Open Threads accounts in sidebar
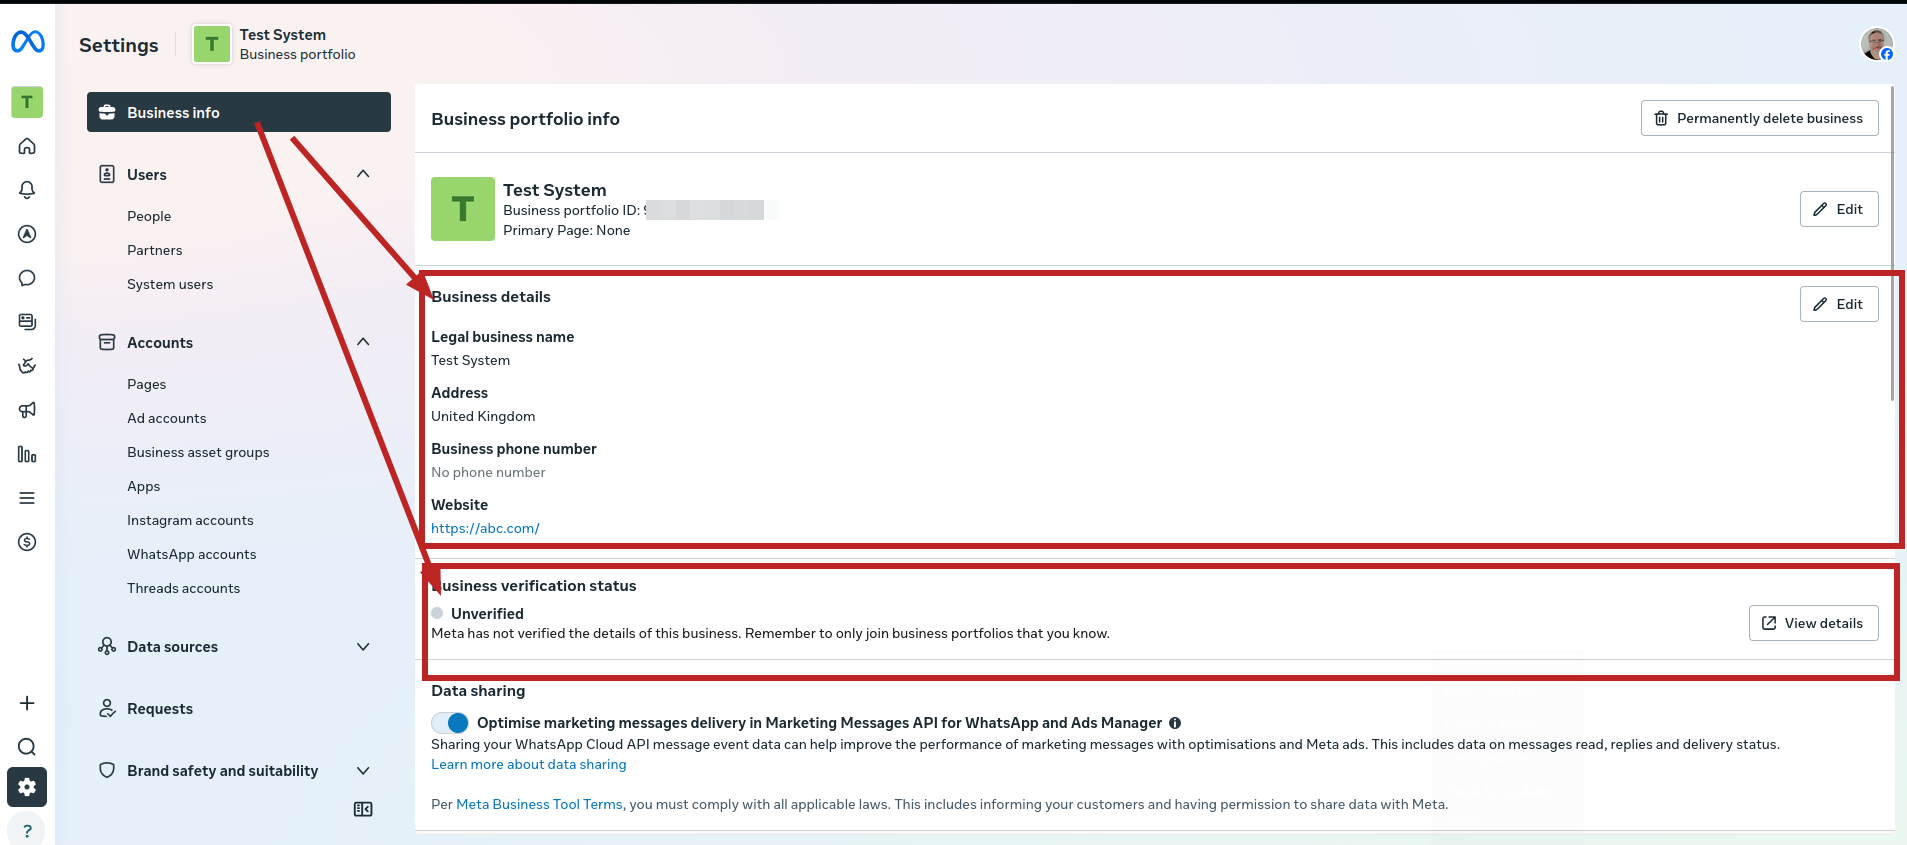The image size is (1907, 845). pyautogui.click(x=184, y=588)
